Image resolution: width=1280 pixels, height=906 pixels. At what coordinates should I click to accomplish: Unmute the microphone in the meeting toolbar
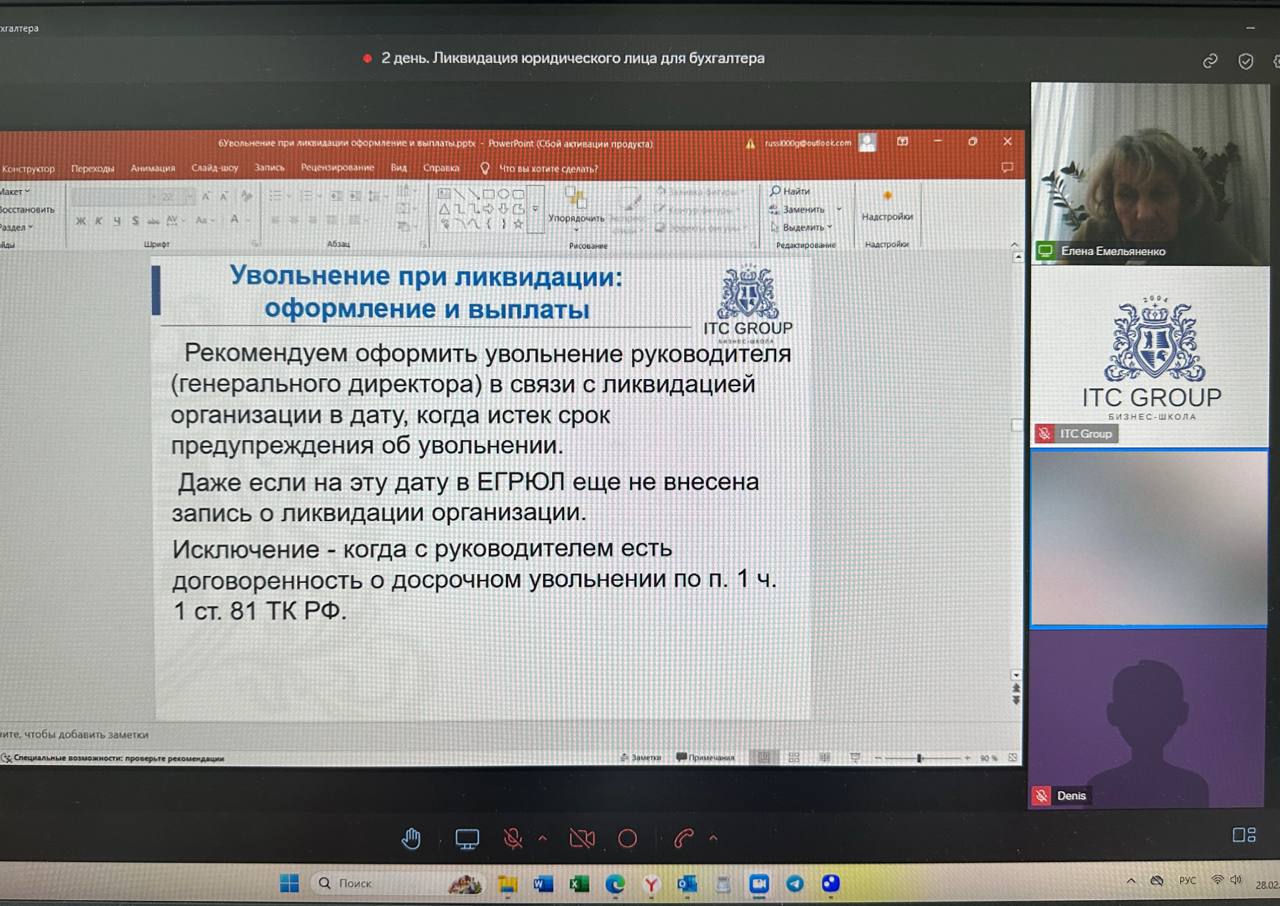(x=513, y=839)
